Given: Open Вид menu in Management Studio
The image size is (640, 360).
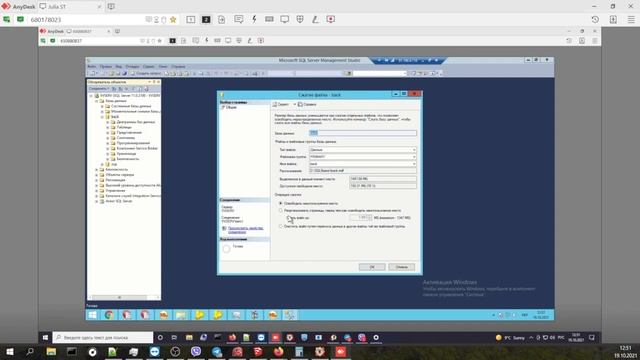Looking at the screenshot, I should point(119,67).
